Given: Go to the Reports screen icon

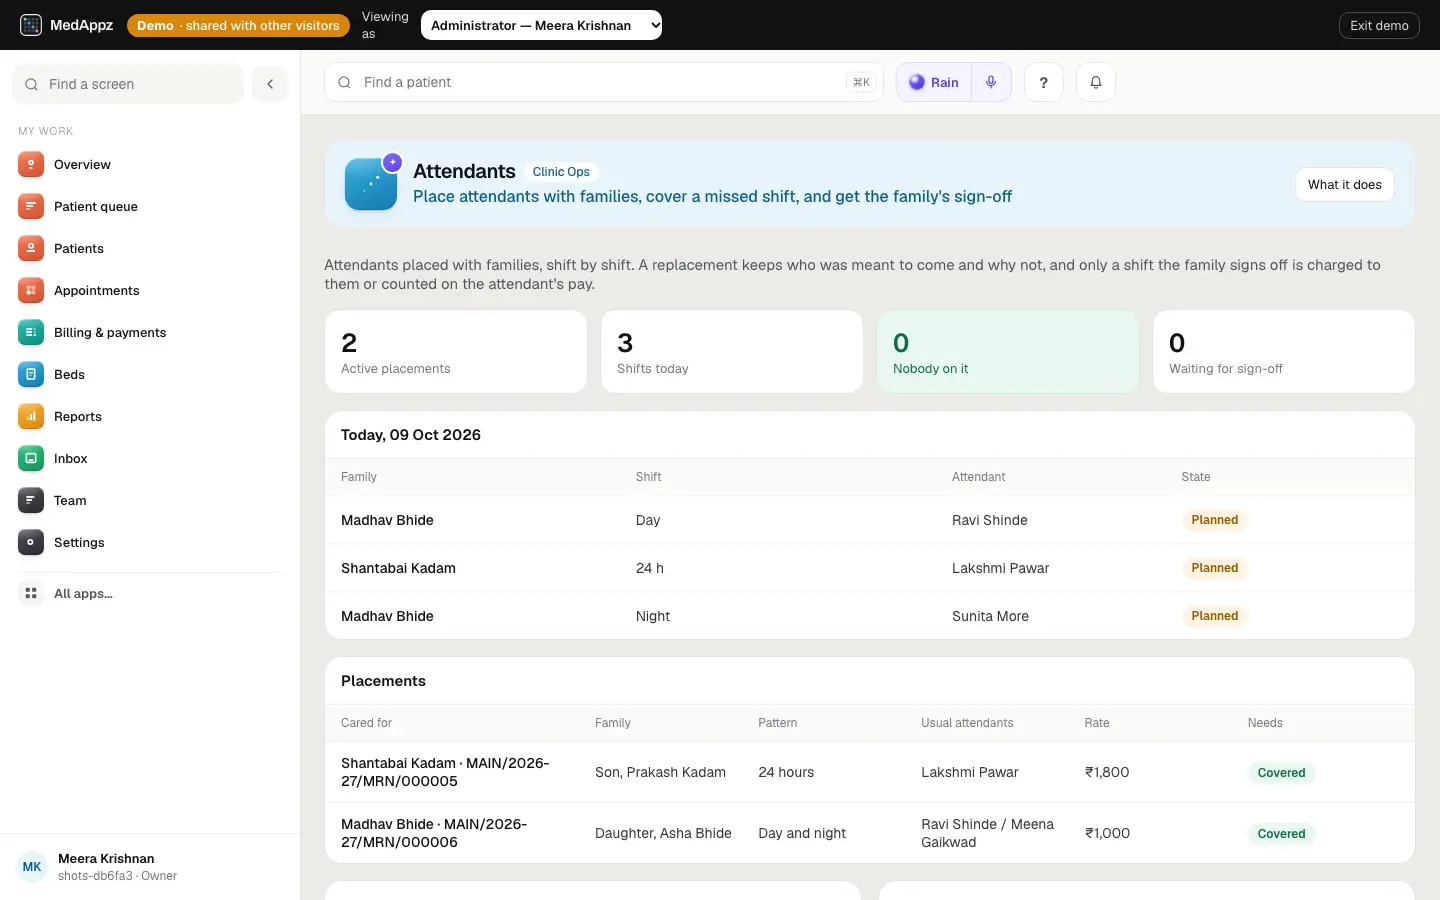Looking at the screenshot, I should point(31,416).
